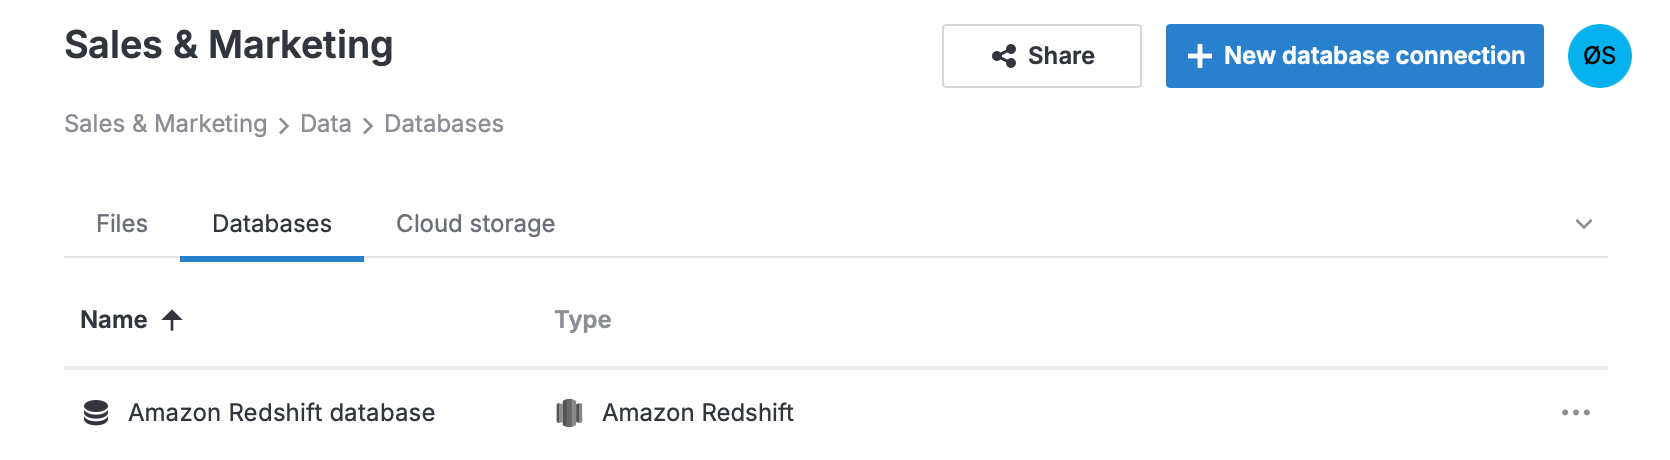Screen dimensions: 1670x460
Task: Click the breadcrumb chevron before Data
Action: coord(284,125)
